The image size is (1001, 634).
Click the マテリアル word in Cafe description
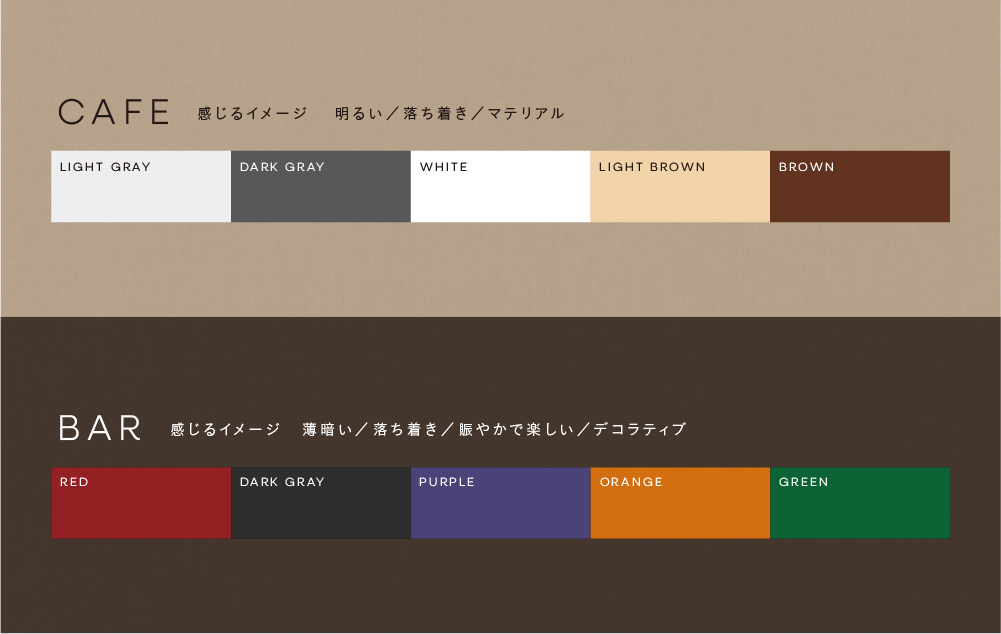(526, 114)
